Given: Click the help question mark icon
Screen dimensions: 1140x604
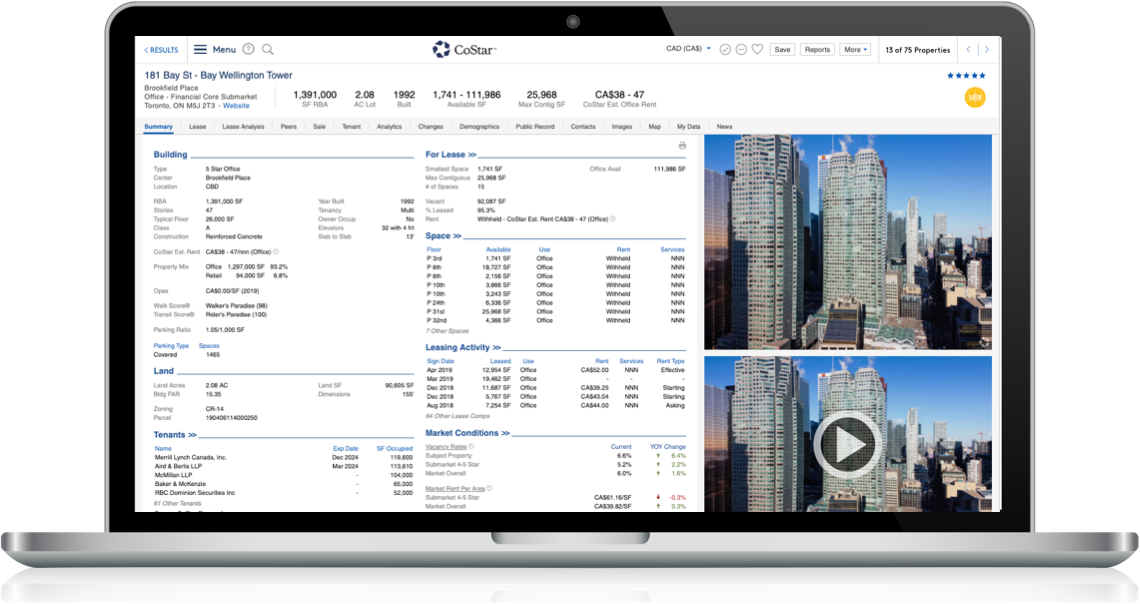Looking at the screenshot, I should 248,49.
